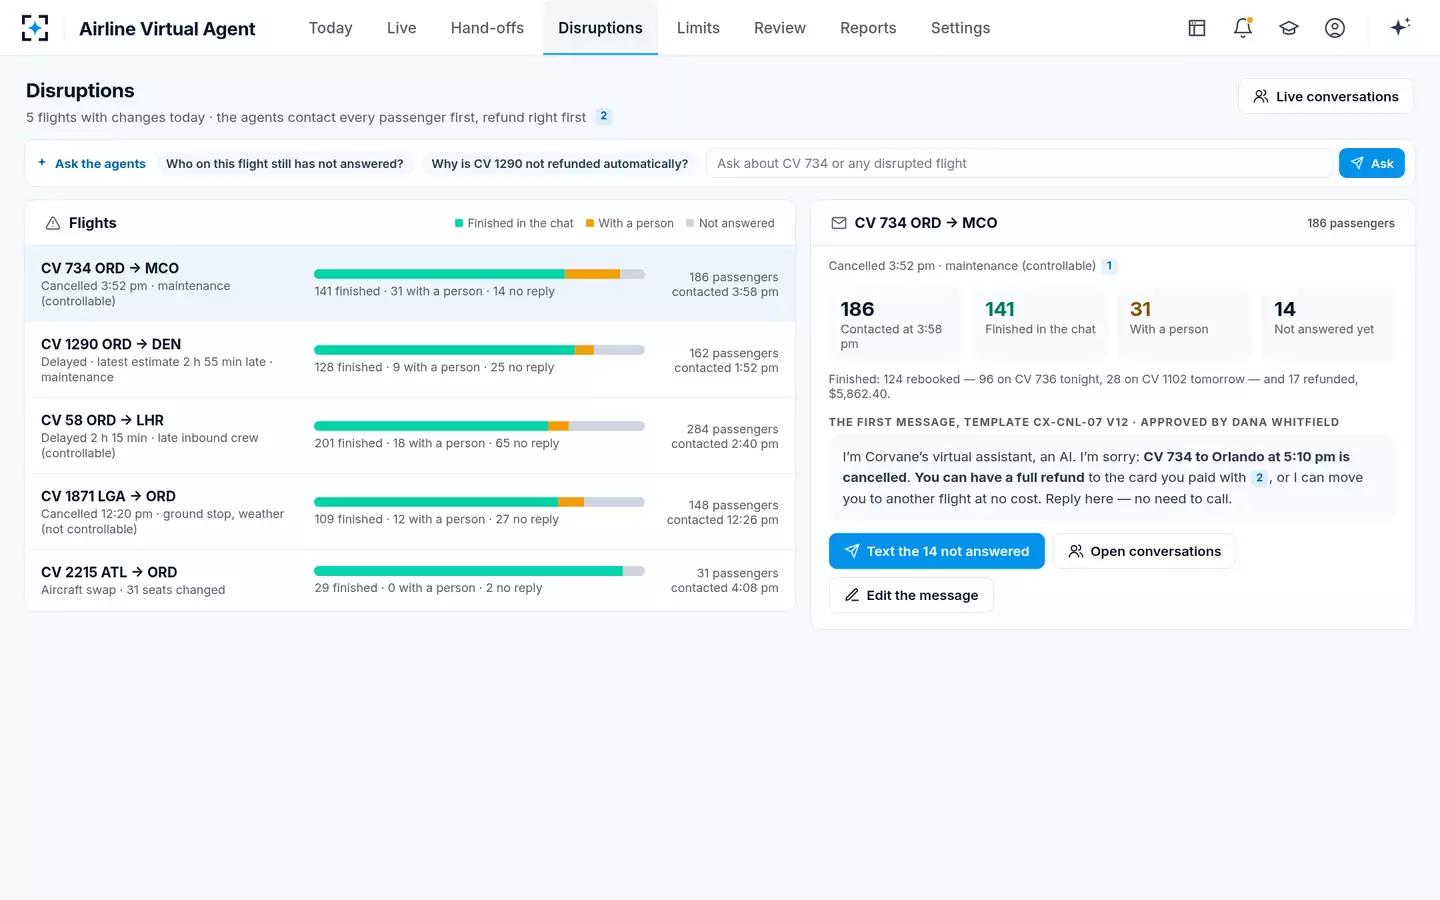Click the warning triangle icon beside Flights
1440x900 pixels.
click(53, 223)
